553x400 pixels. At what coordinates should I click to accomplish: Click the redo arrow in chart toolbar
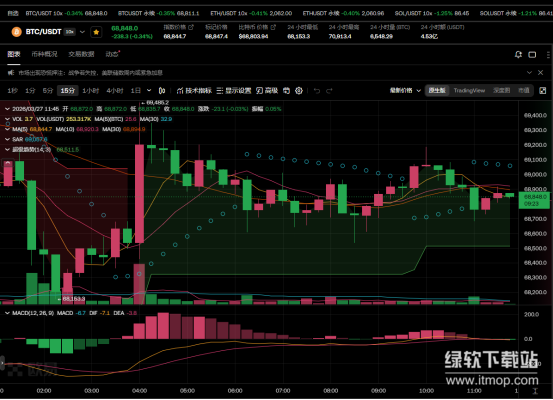[x=329, y=91]
